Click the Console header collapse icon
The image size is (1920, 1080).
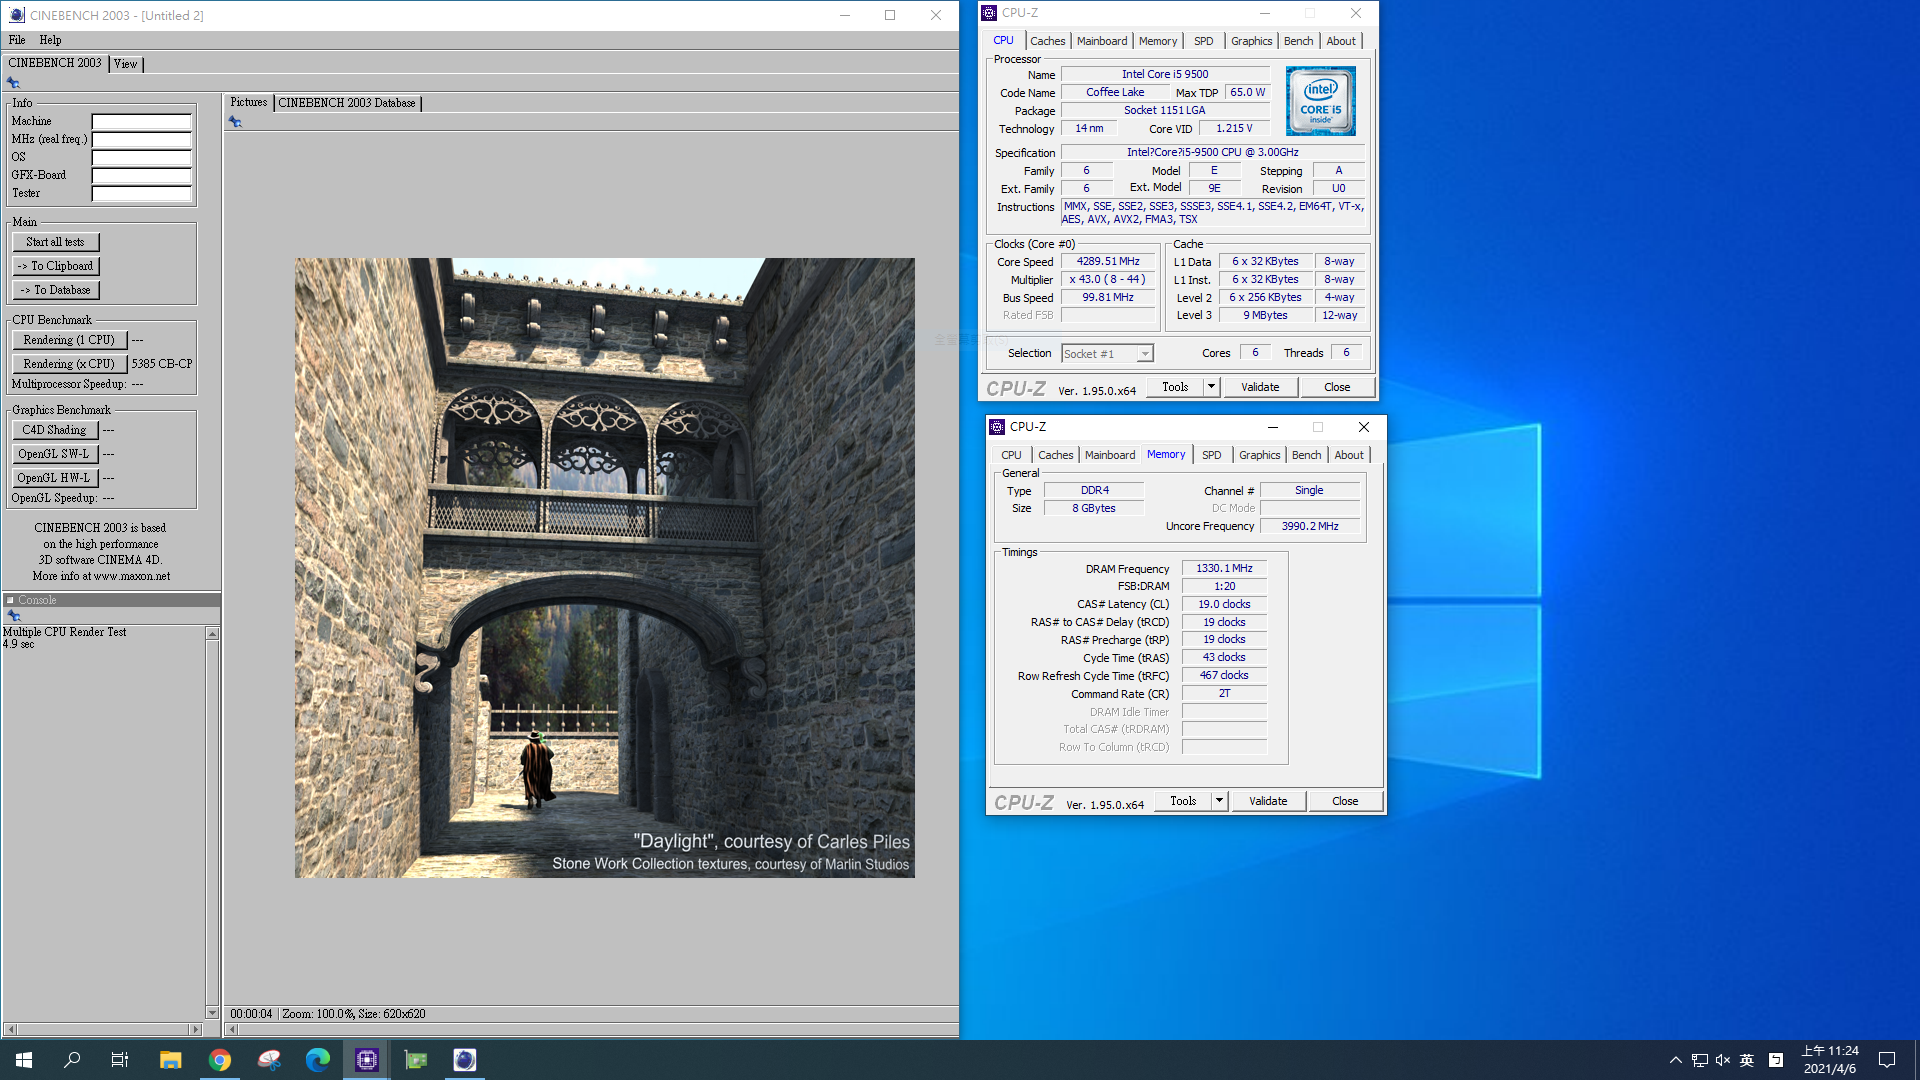[10, 600]
